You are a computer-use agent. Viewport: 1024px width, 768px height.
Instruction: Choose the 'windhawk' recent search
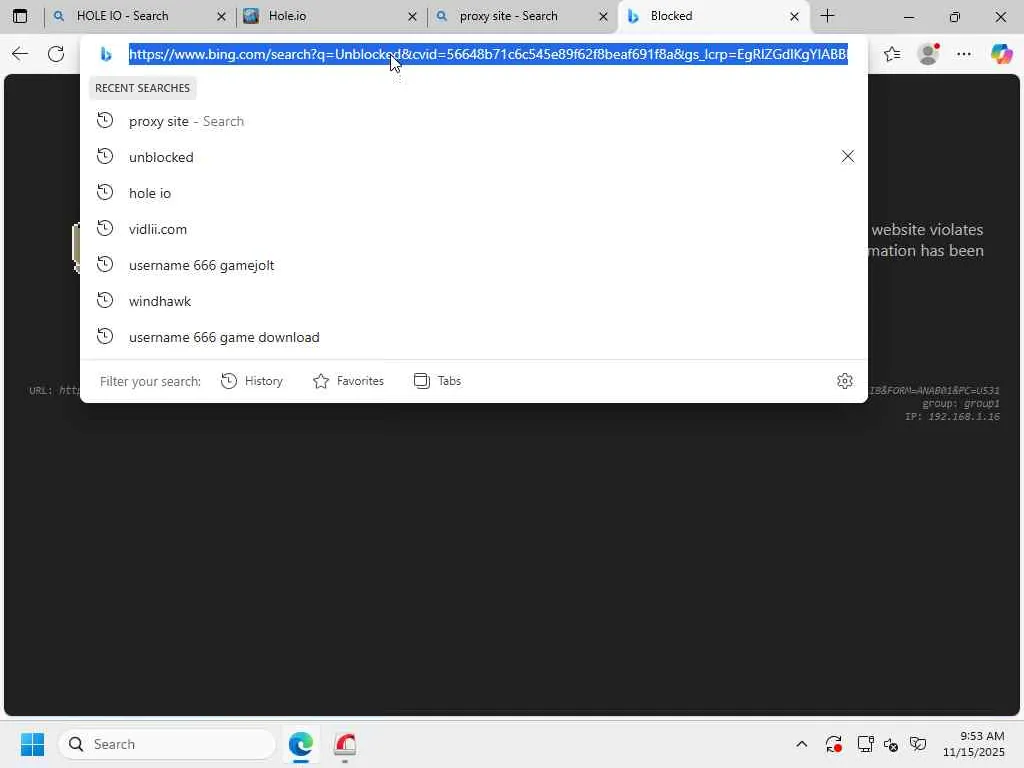tap(473, 301)
